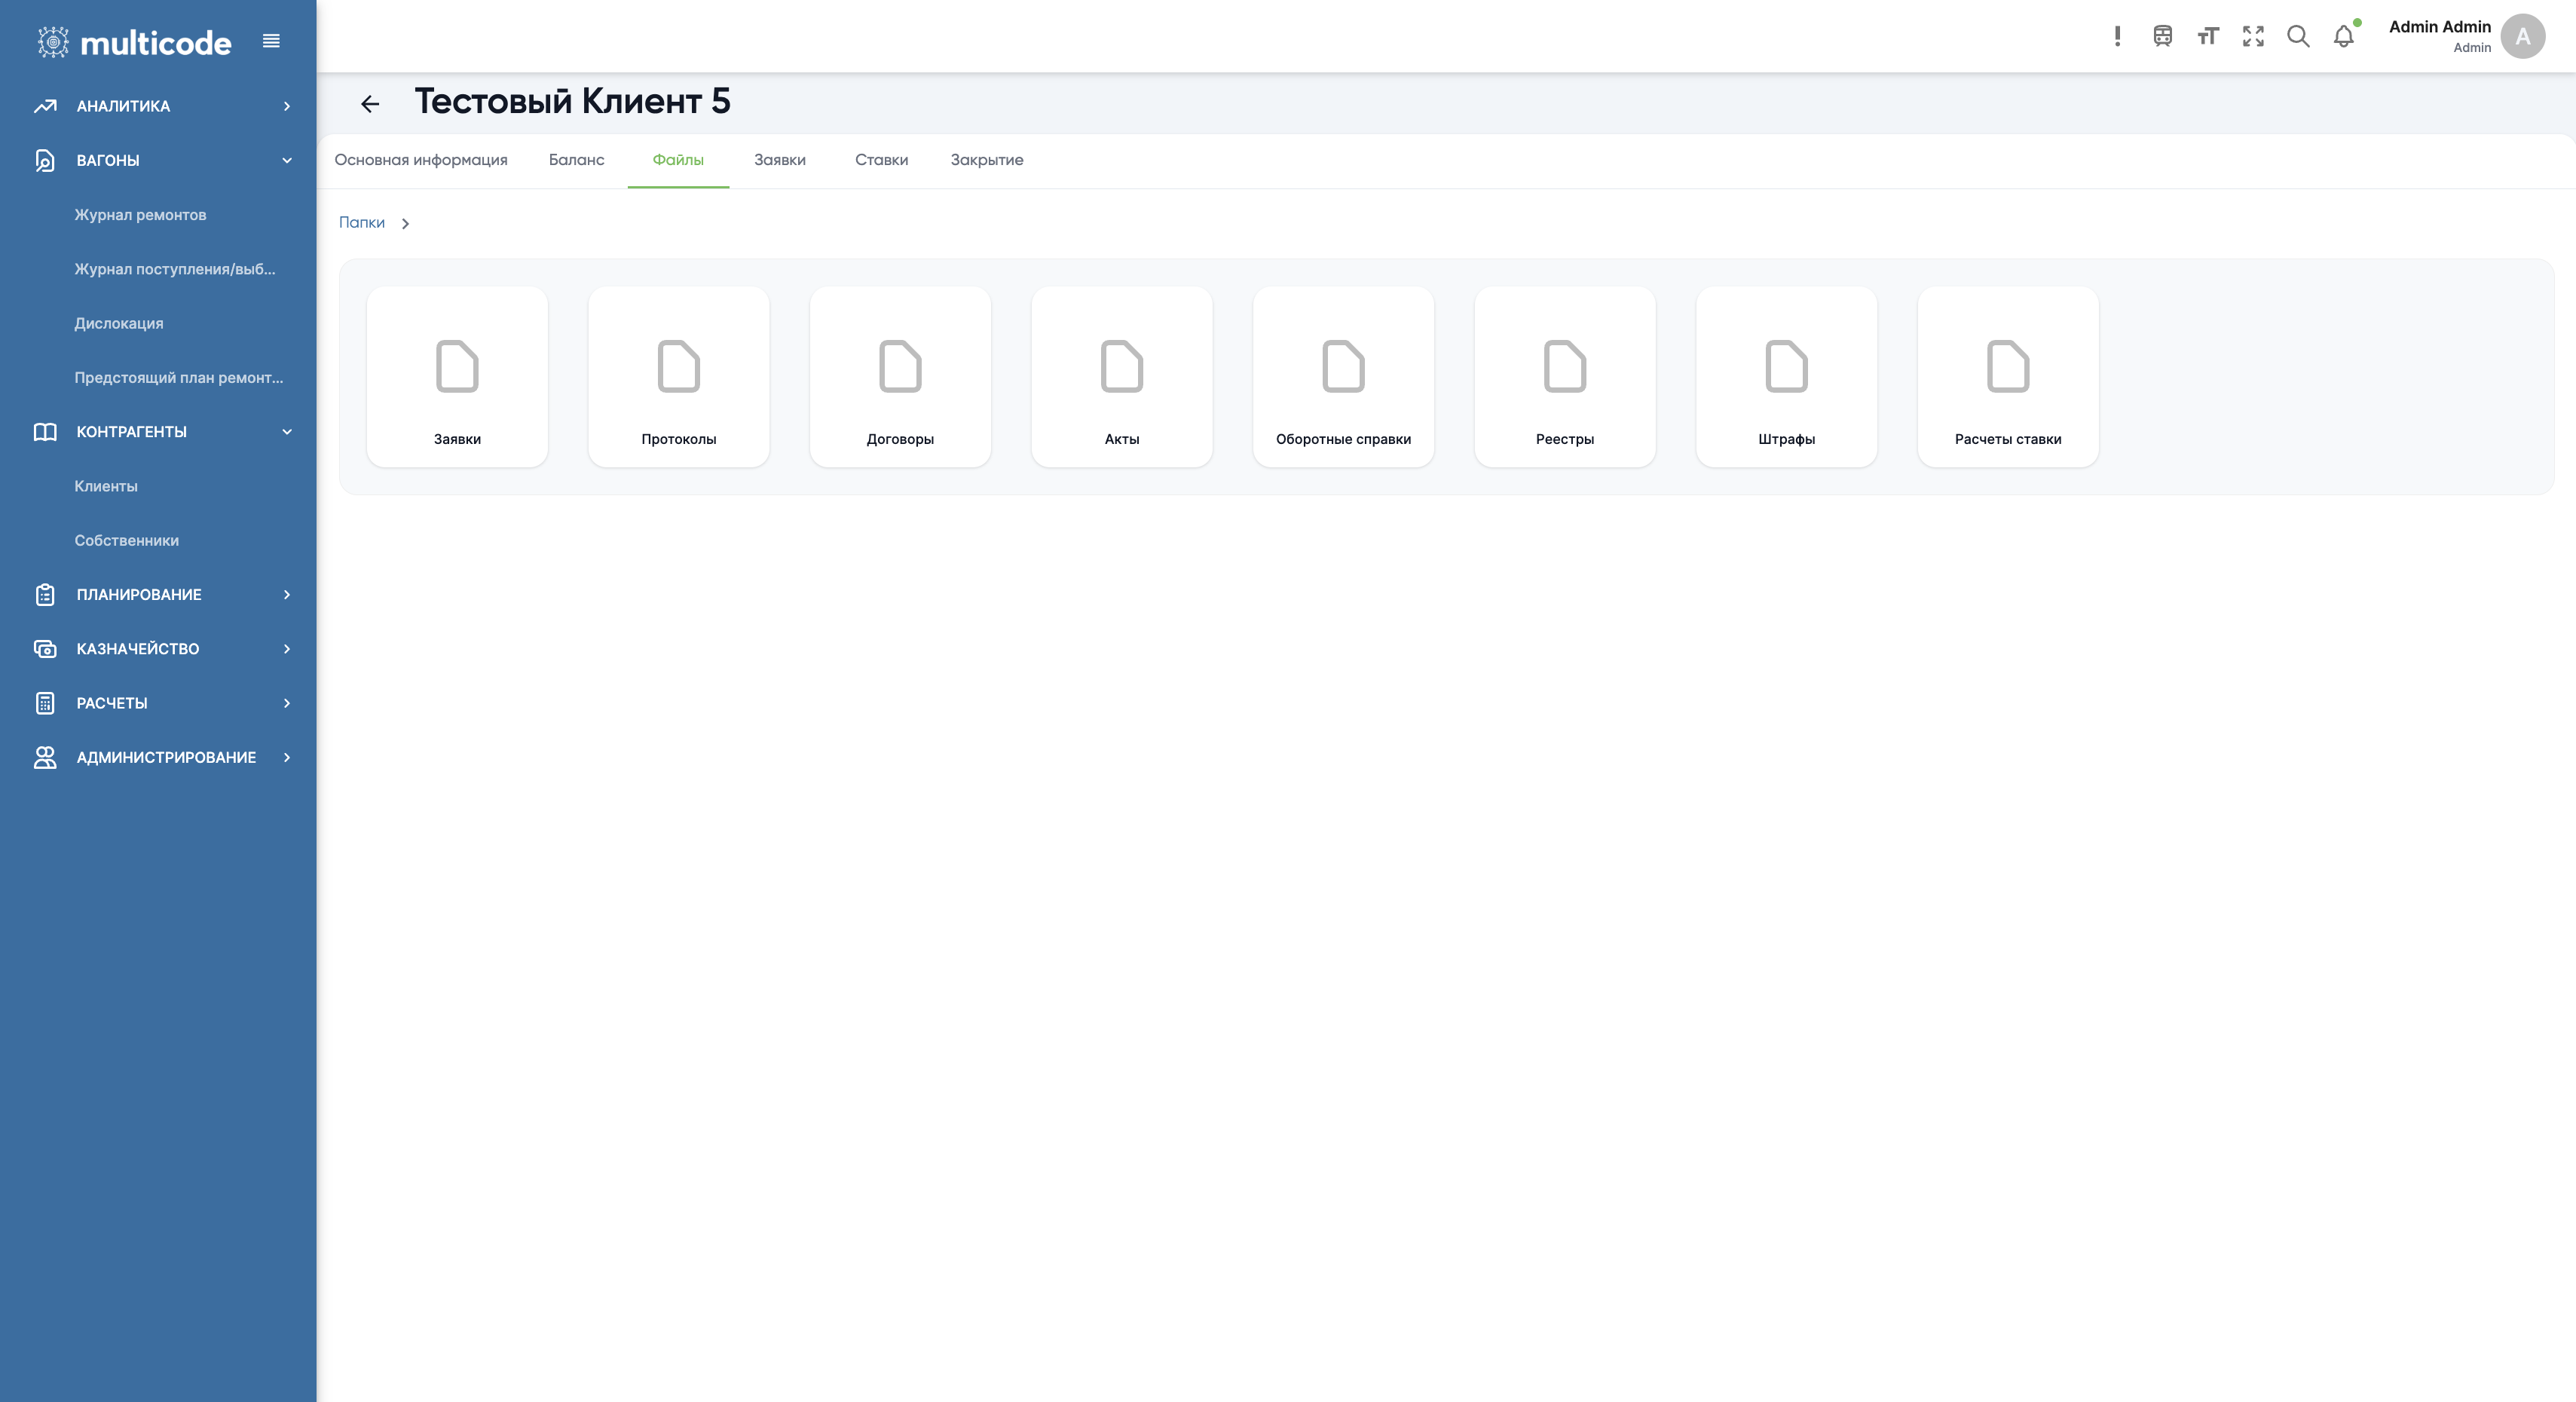Switch to the Баланс tab
This screenshot has width=2576, height=1402.
tap(576, 160)
